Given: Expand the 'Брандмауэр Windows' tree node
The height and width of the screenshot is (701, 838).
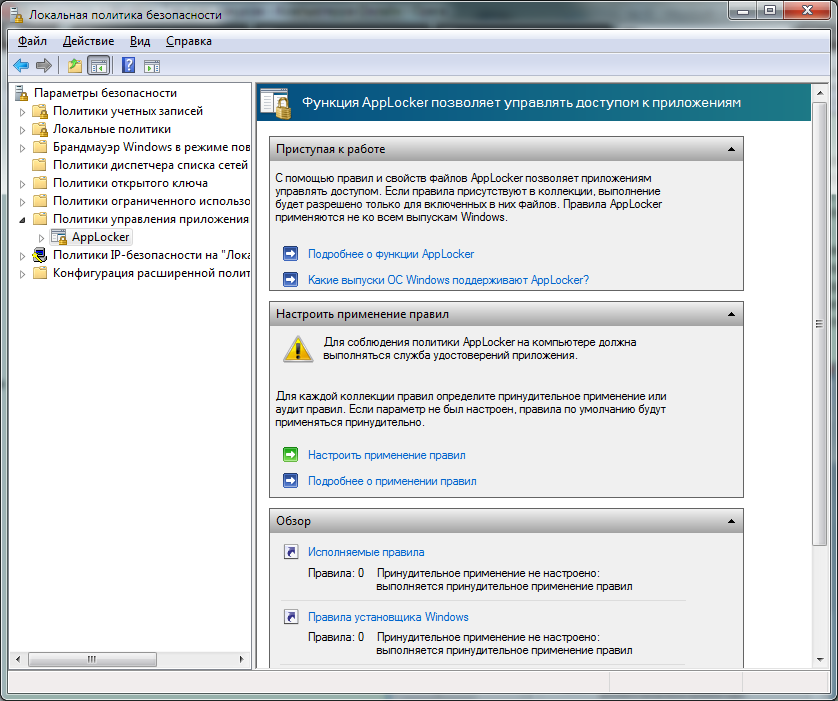Looking at the screenshot, I should click(x=22, y=147).
